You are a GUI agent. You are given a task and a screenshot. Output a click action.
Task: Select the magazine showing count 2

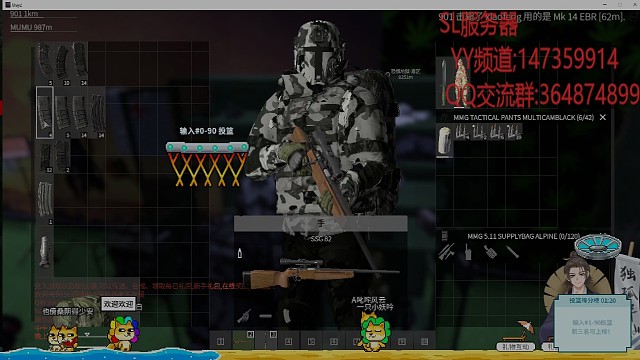pyautogui.click(x=62, y=156)
